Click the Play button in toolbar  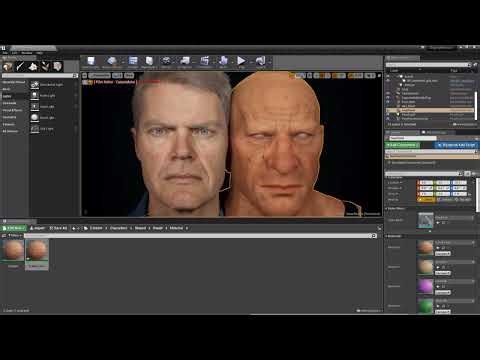[x=241, y=62]
